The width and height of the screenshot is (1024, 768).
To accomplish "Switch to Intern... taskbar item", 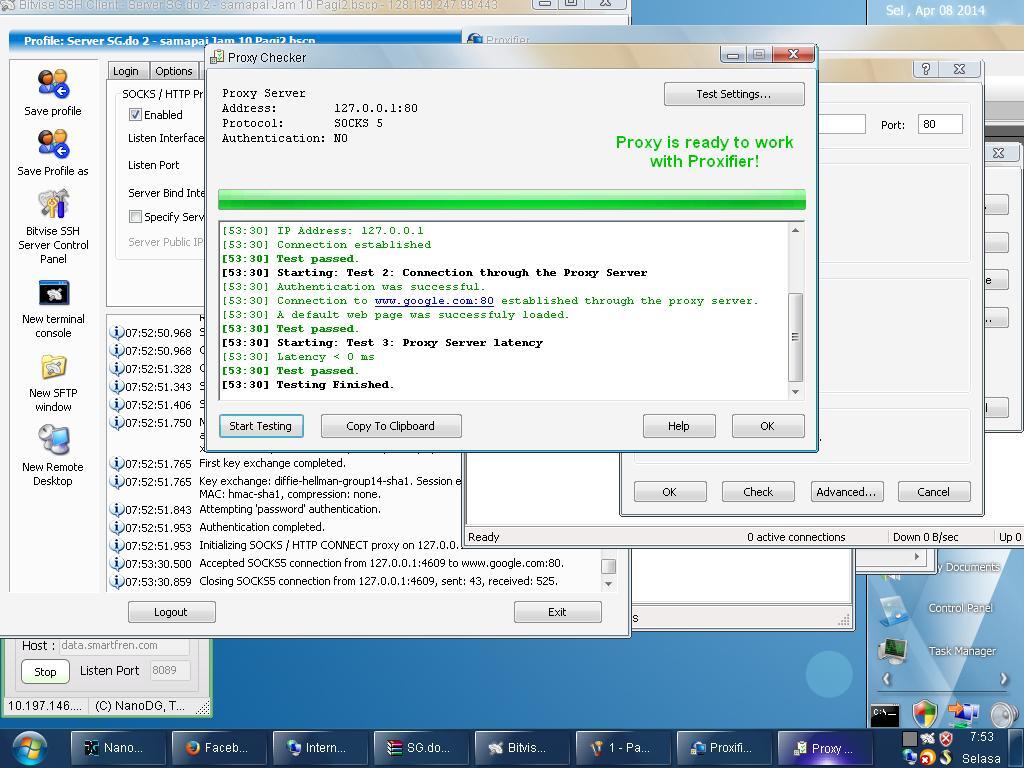I will click(320, 748).
